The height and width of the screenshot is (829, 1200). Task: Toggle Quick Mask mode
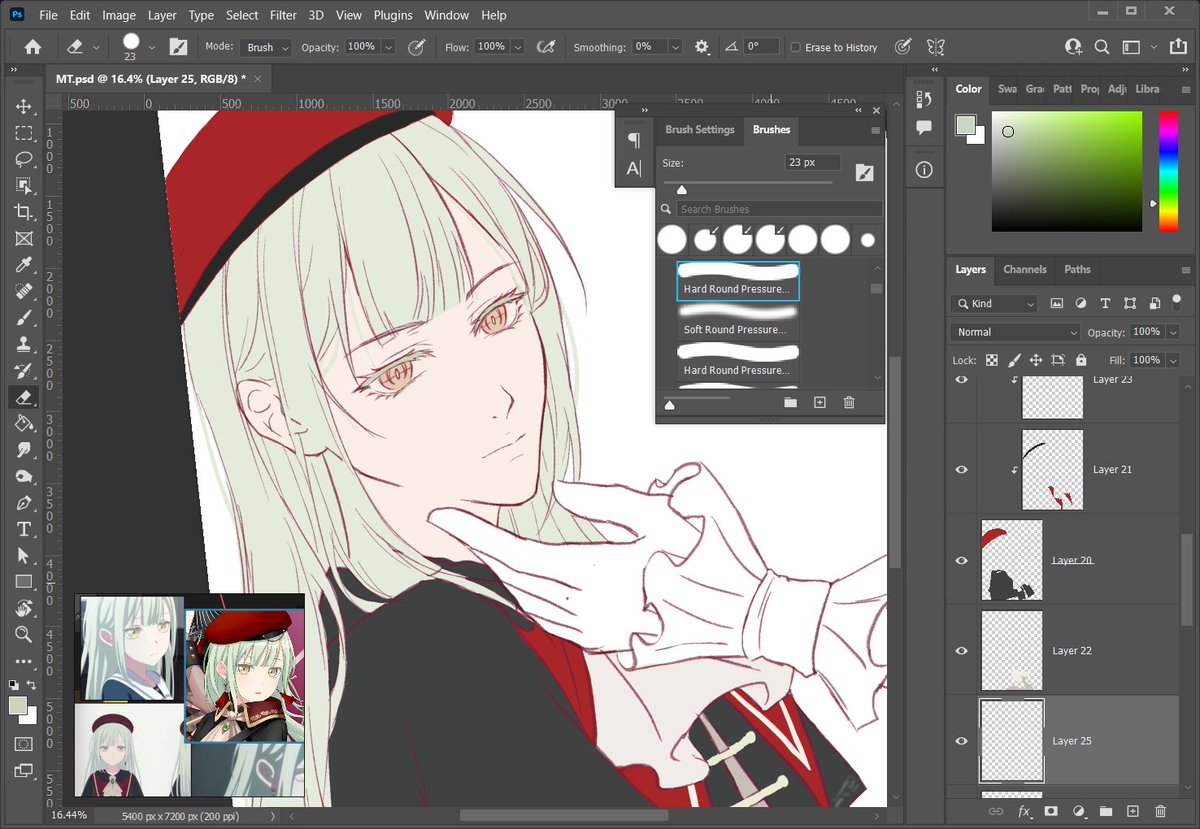coord(24,744)
